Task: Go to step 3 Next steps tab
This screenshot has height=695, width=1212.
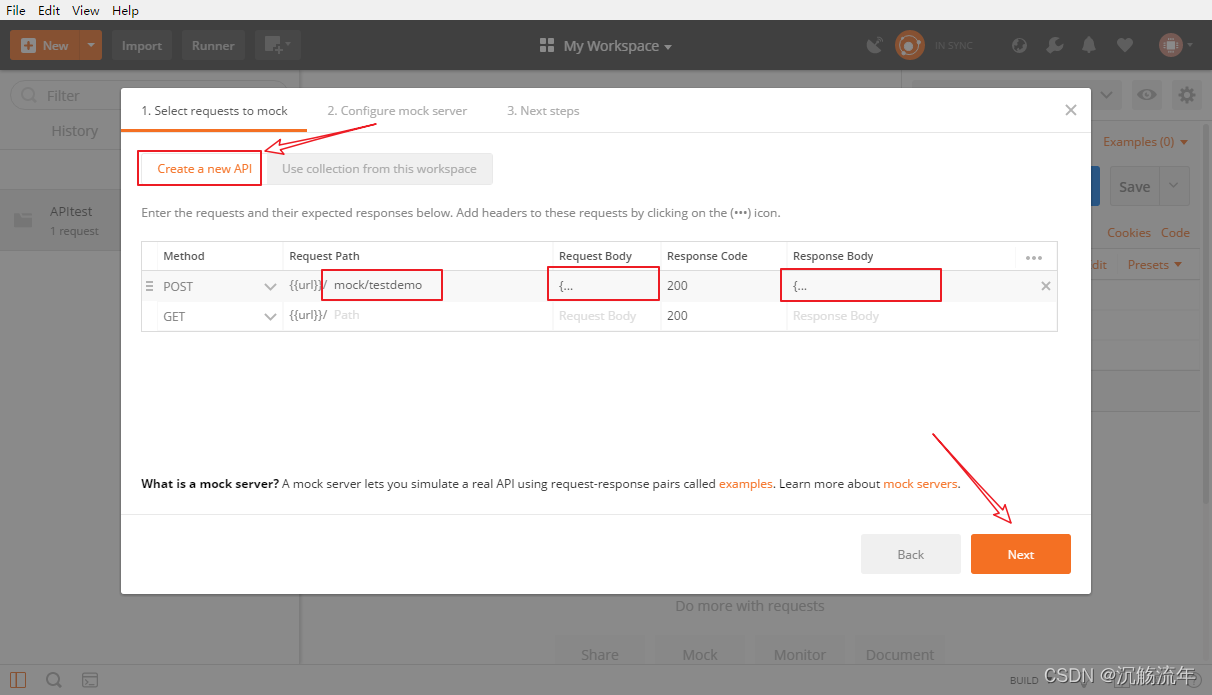Action: [543, 111]
